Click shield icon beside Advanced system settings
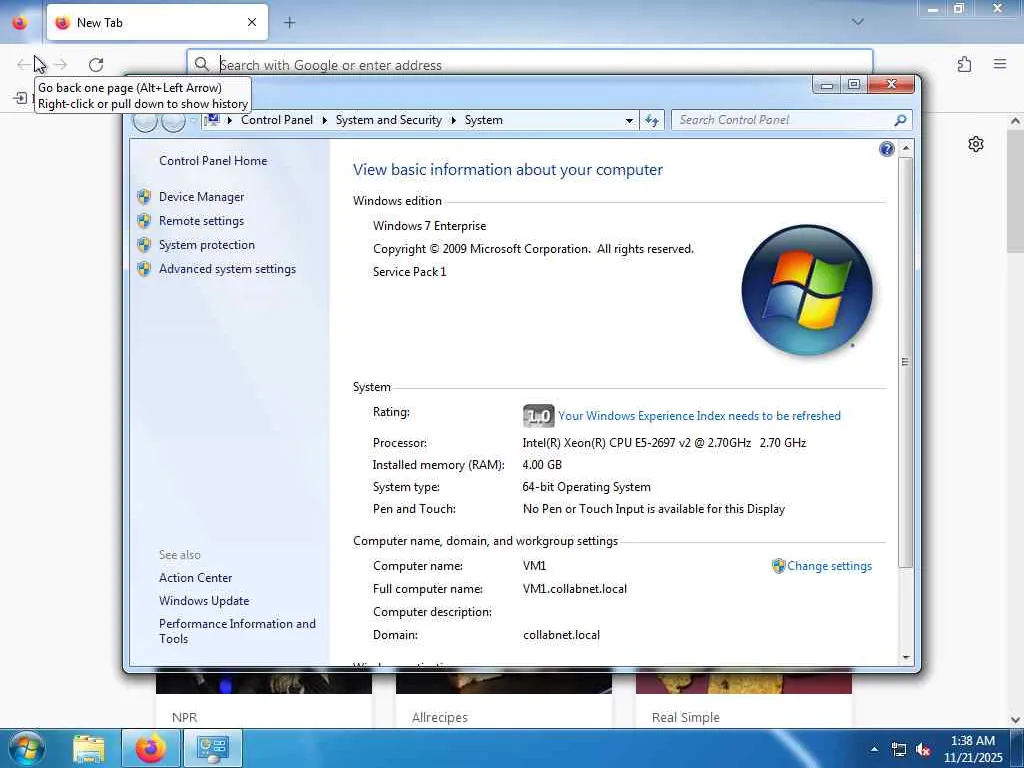 [x=144, y=269]
